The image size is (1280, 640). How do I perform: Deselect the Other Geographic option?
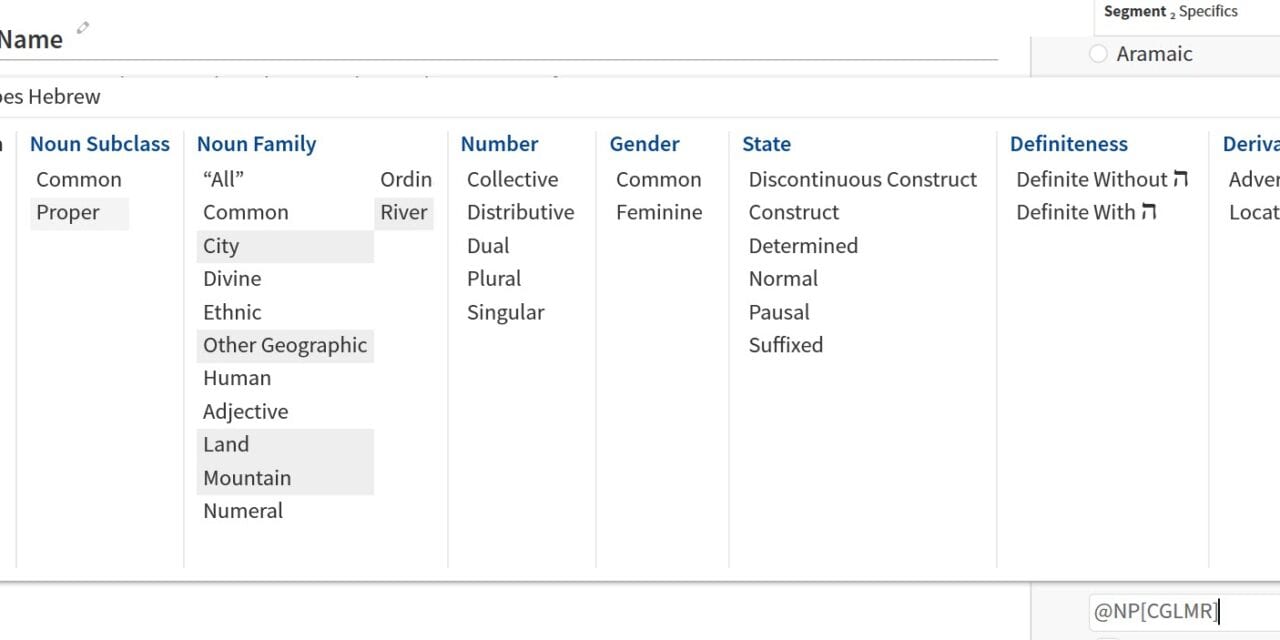(285, 346)
